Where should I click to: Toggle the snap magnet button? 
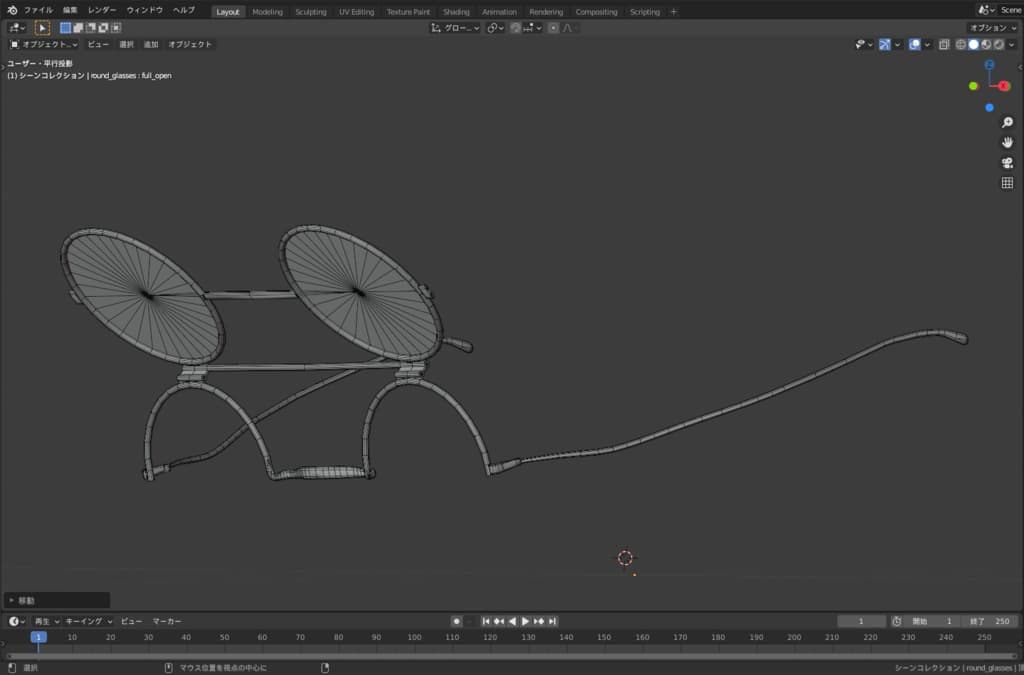(515, 28)
